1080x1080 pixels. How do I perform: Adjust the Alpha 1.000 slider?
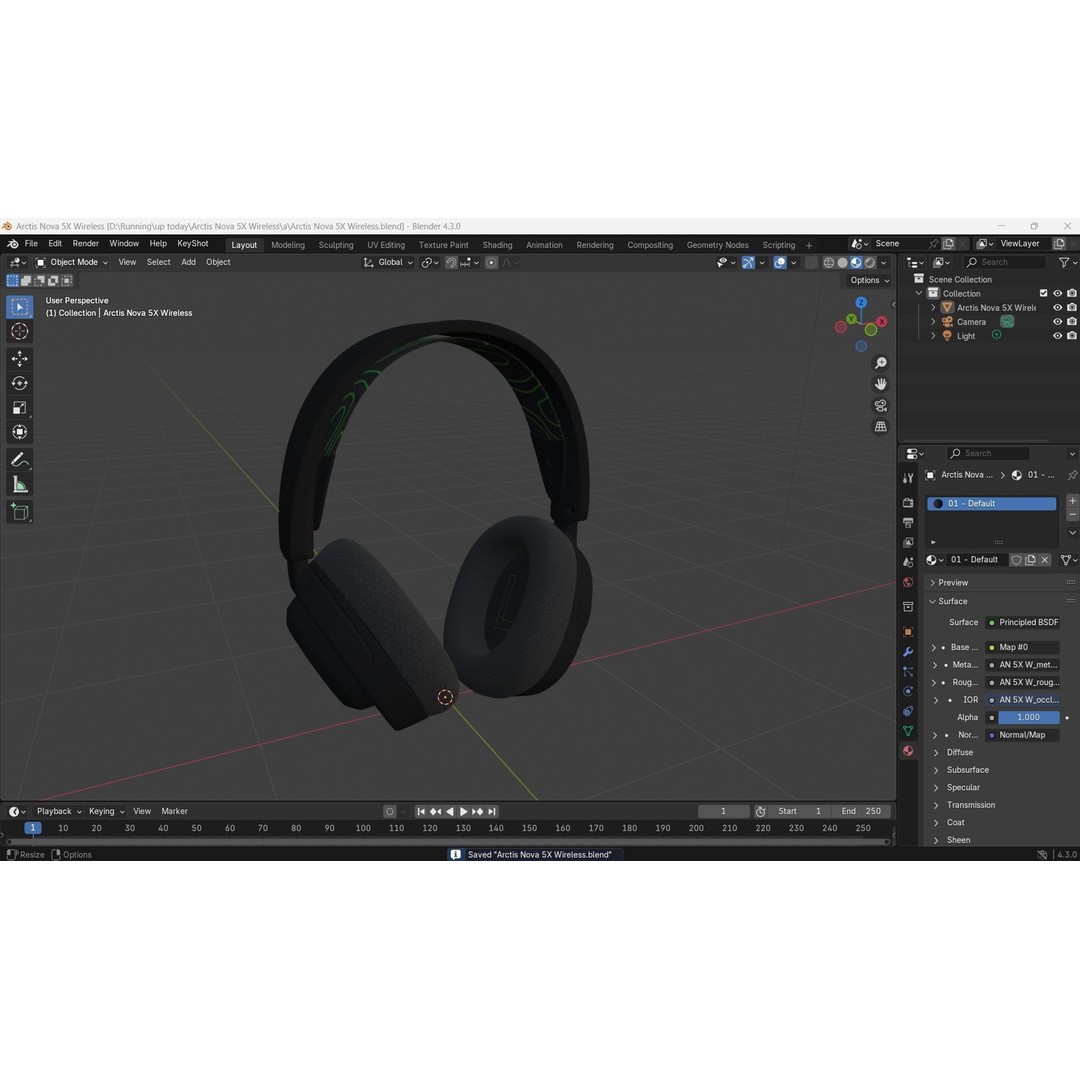click(1028, 718)
